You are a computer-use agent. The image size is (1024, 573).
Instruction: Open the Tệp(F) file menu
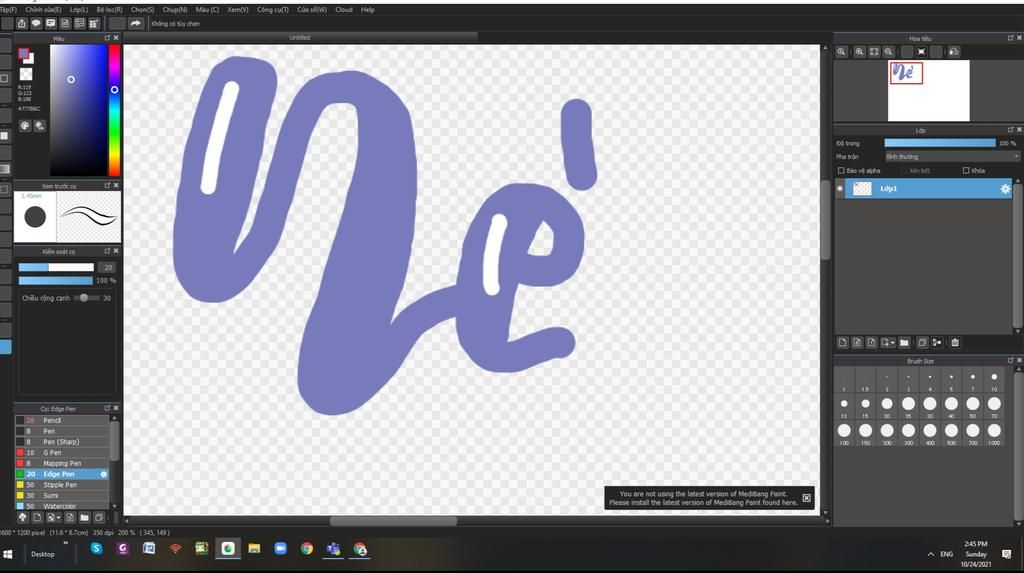(8, 10)
